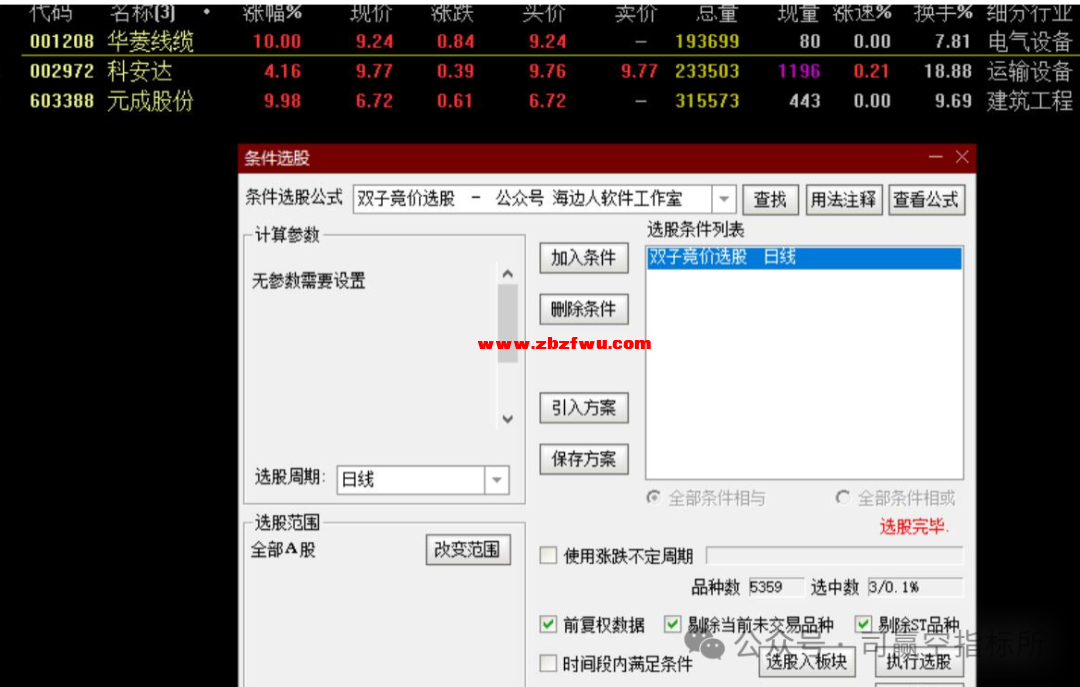Toggle the 剔除ST品种 checkbox

point(863,624)
